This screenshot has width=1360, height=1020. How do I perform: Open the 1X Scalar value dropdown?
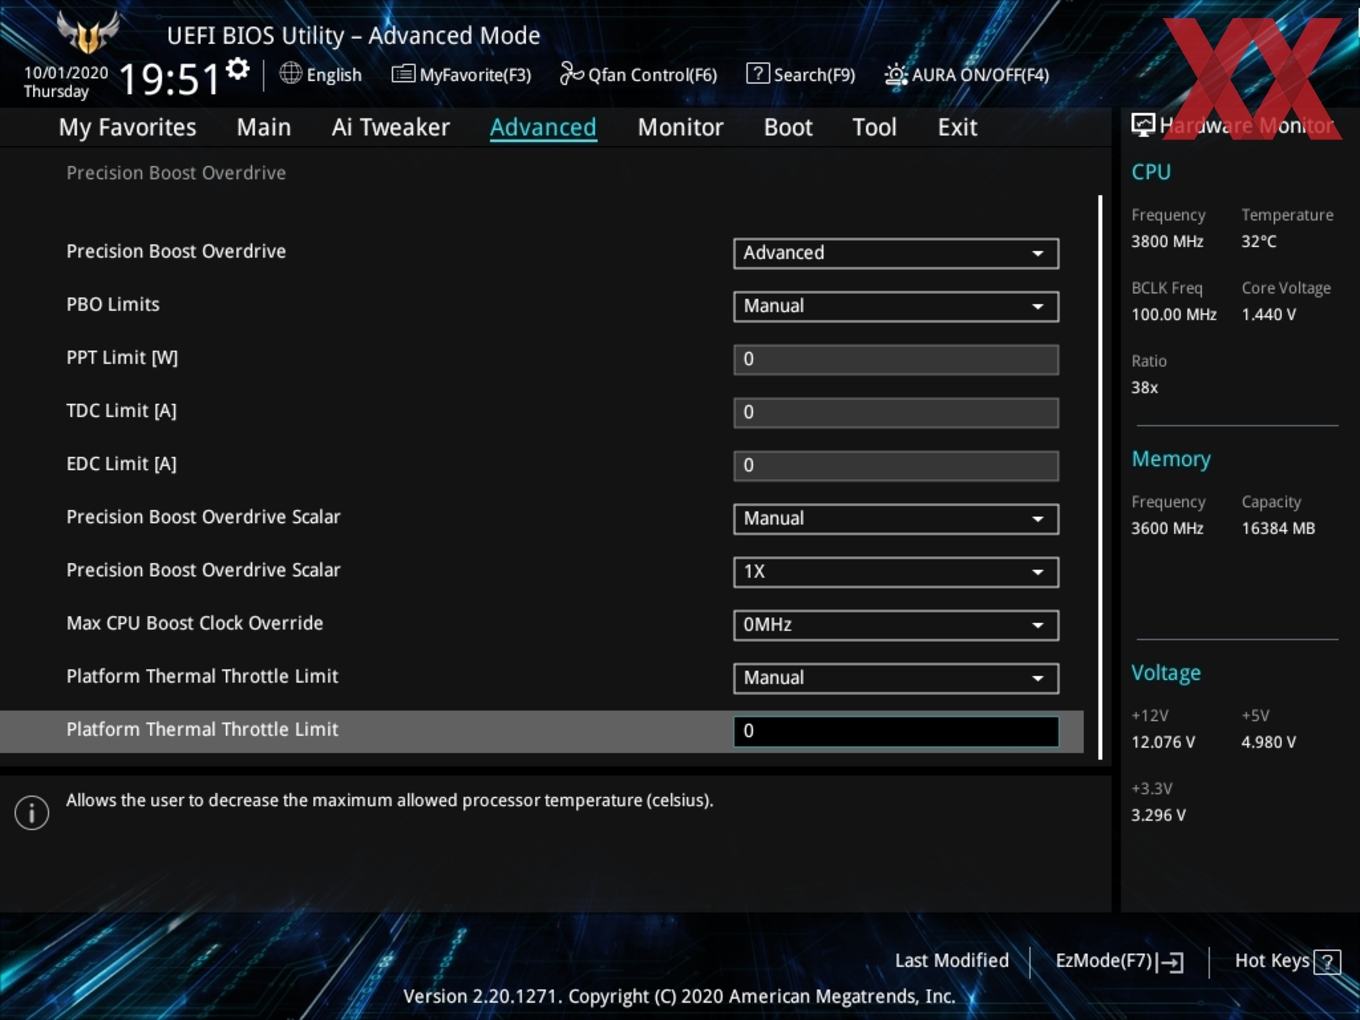click(x=896, y=572)
